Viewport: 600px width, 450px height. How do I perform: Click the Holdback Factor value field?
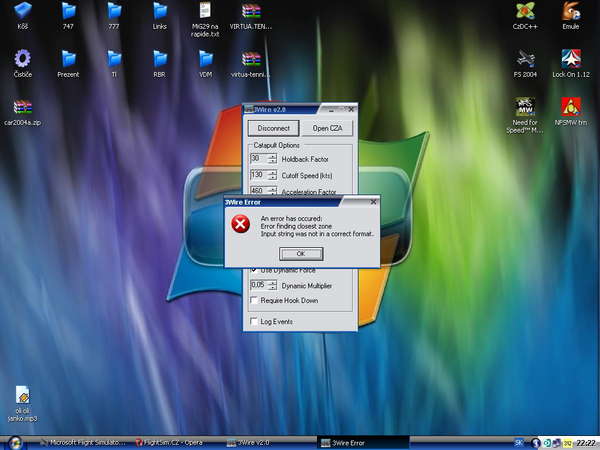coord(259,158)
